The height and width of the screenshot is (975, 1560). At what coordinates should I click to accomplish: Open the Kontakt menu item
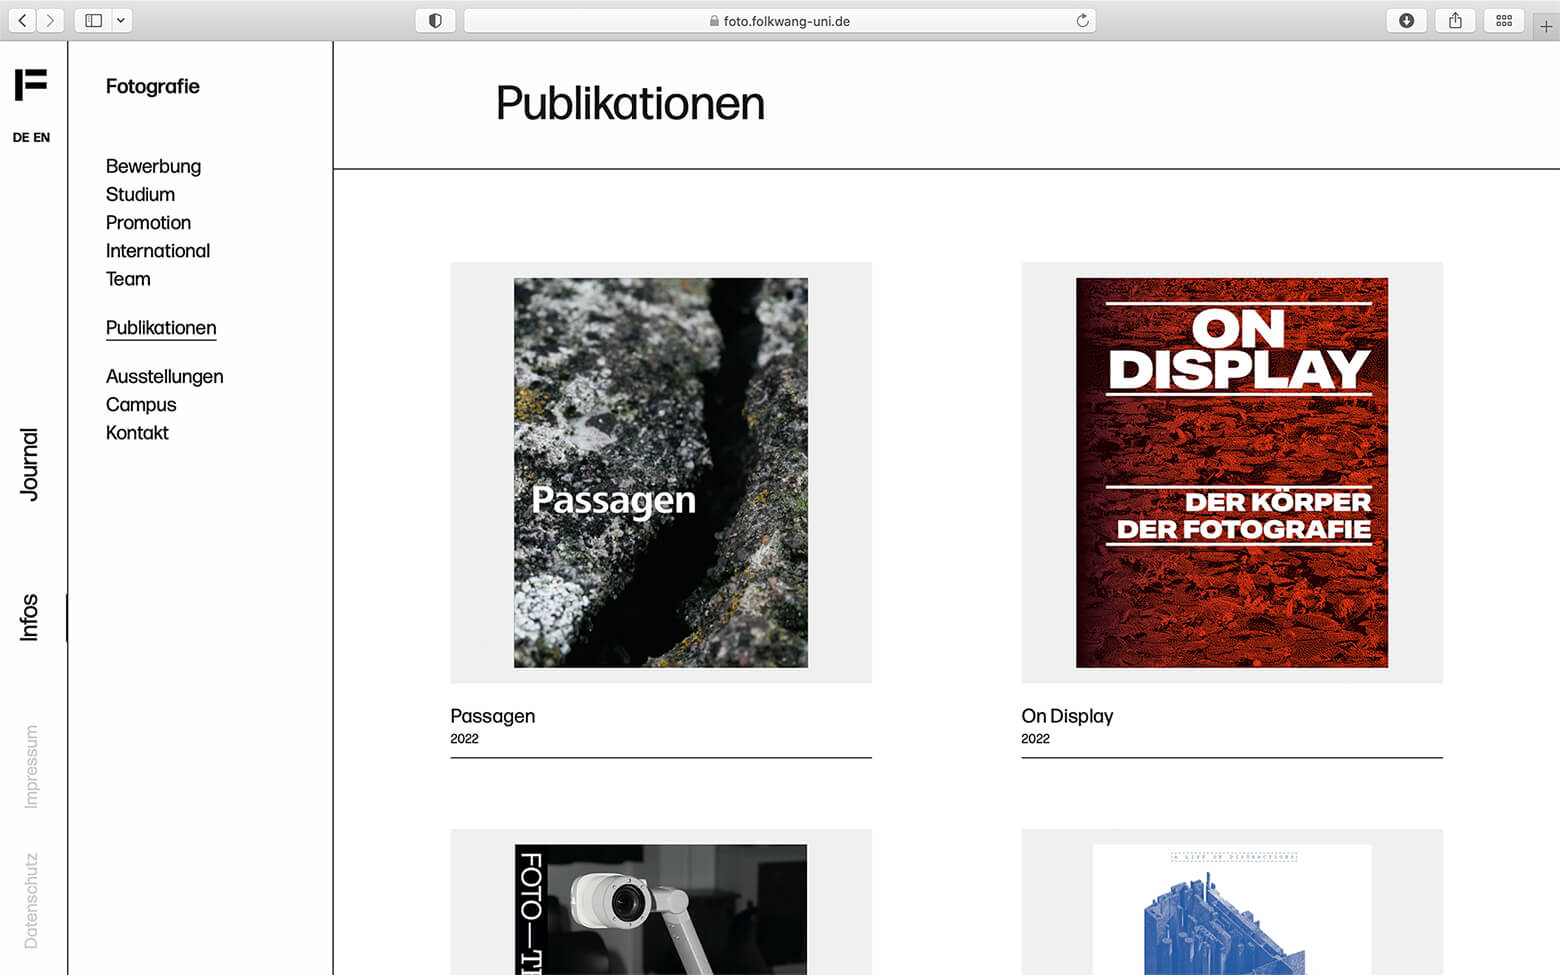[x=137, y=432]
